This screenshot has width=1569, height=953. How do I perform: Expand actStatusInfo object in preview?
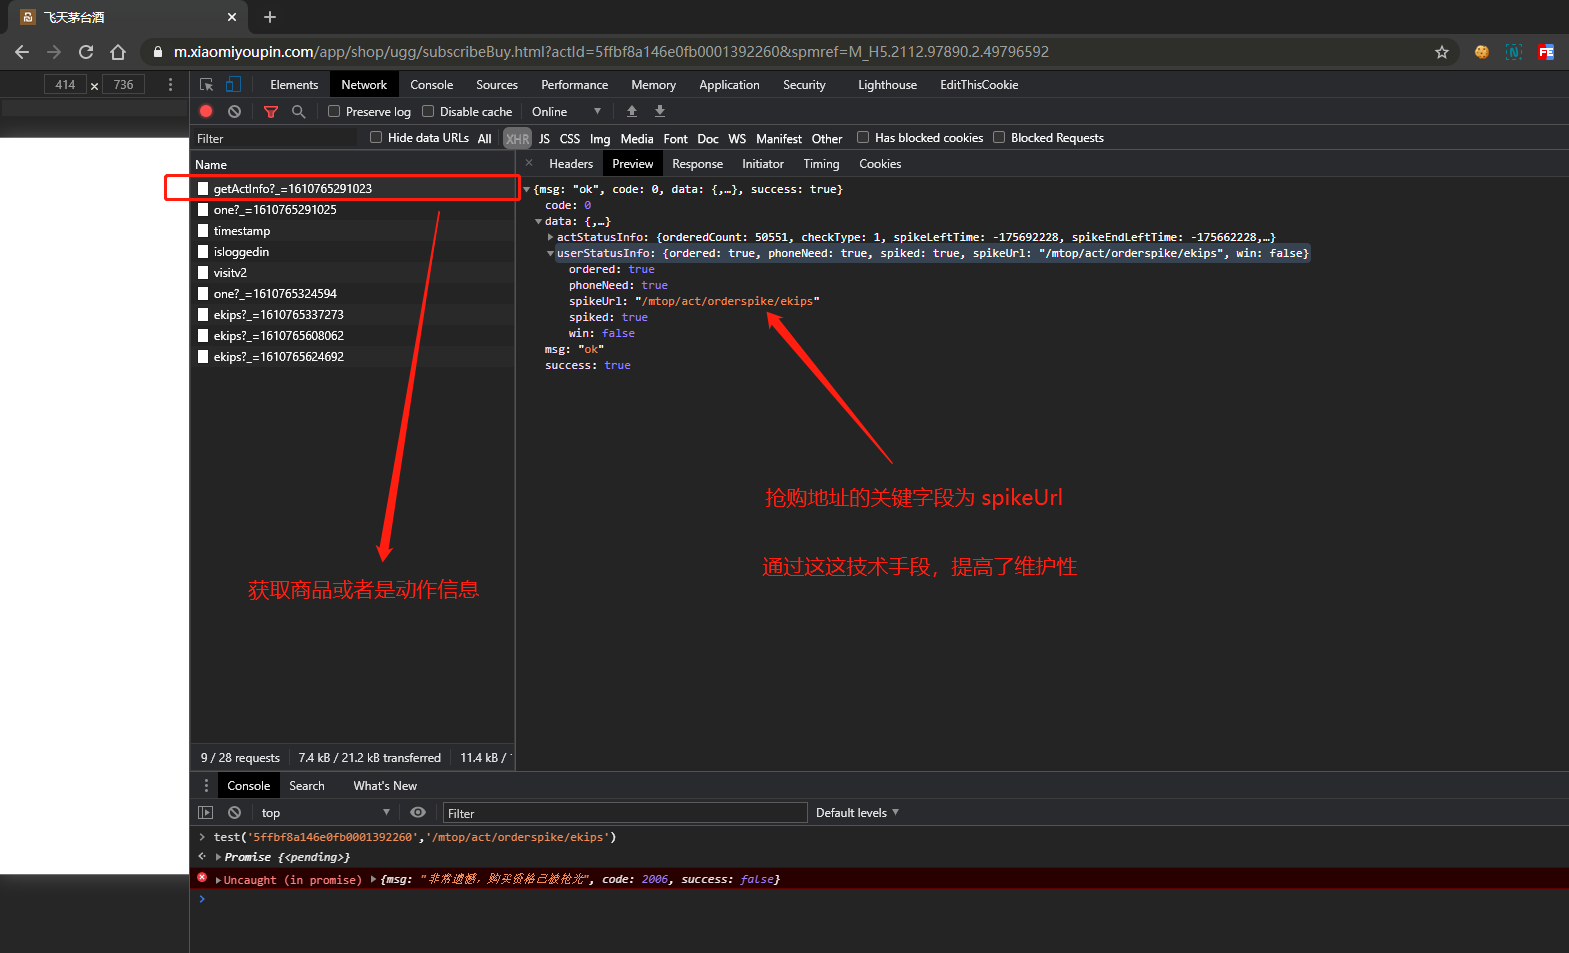click(550, 237)
